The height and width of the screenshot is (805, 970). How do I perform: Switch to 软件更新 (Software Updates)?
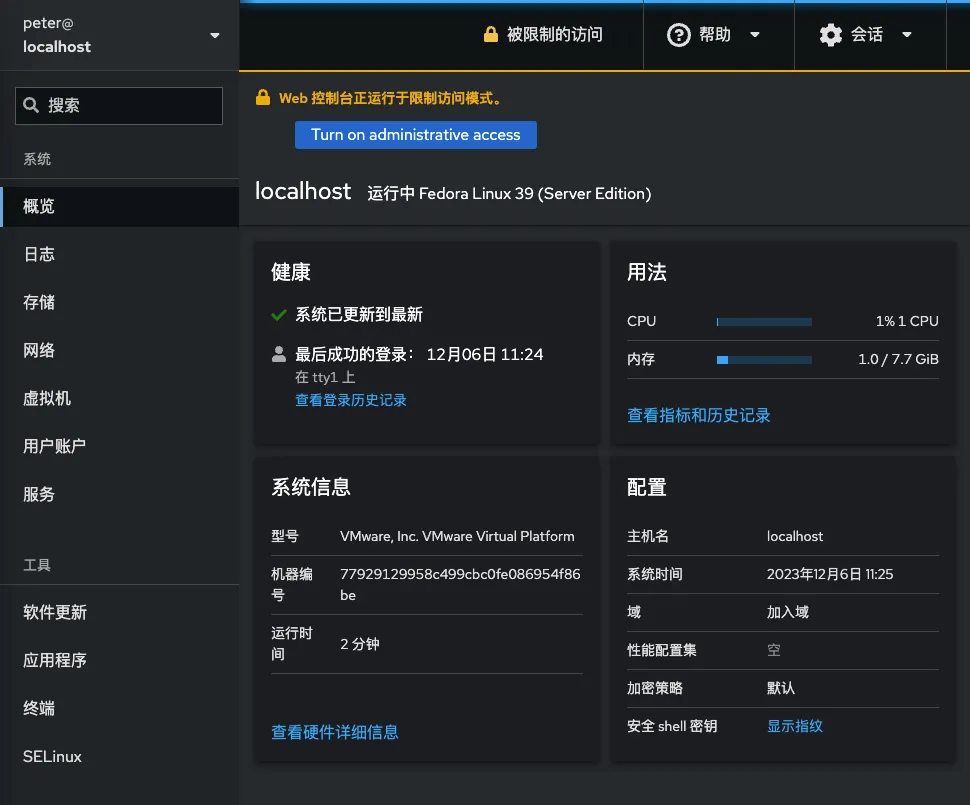pyautogui.click(x=54, y=612)
